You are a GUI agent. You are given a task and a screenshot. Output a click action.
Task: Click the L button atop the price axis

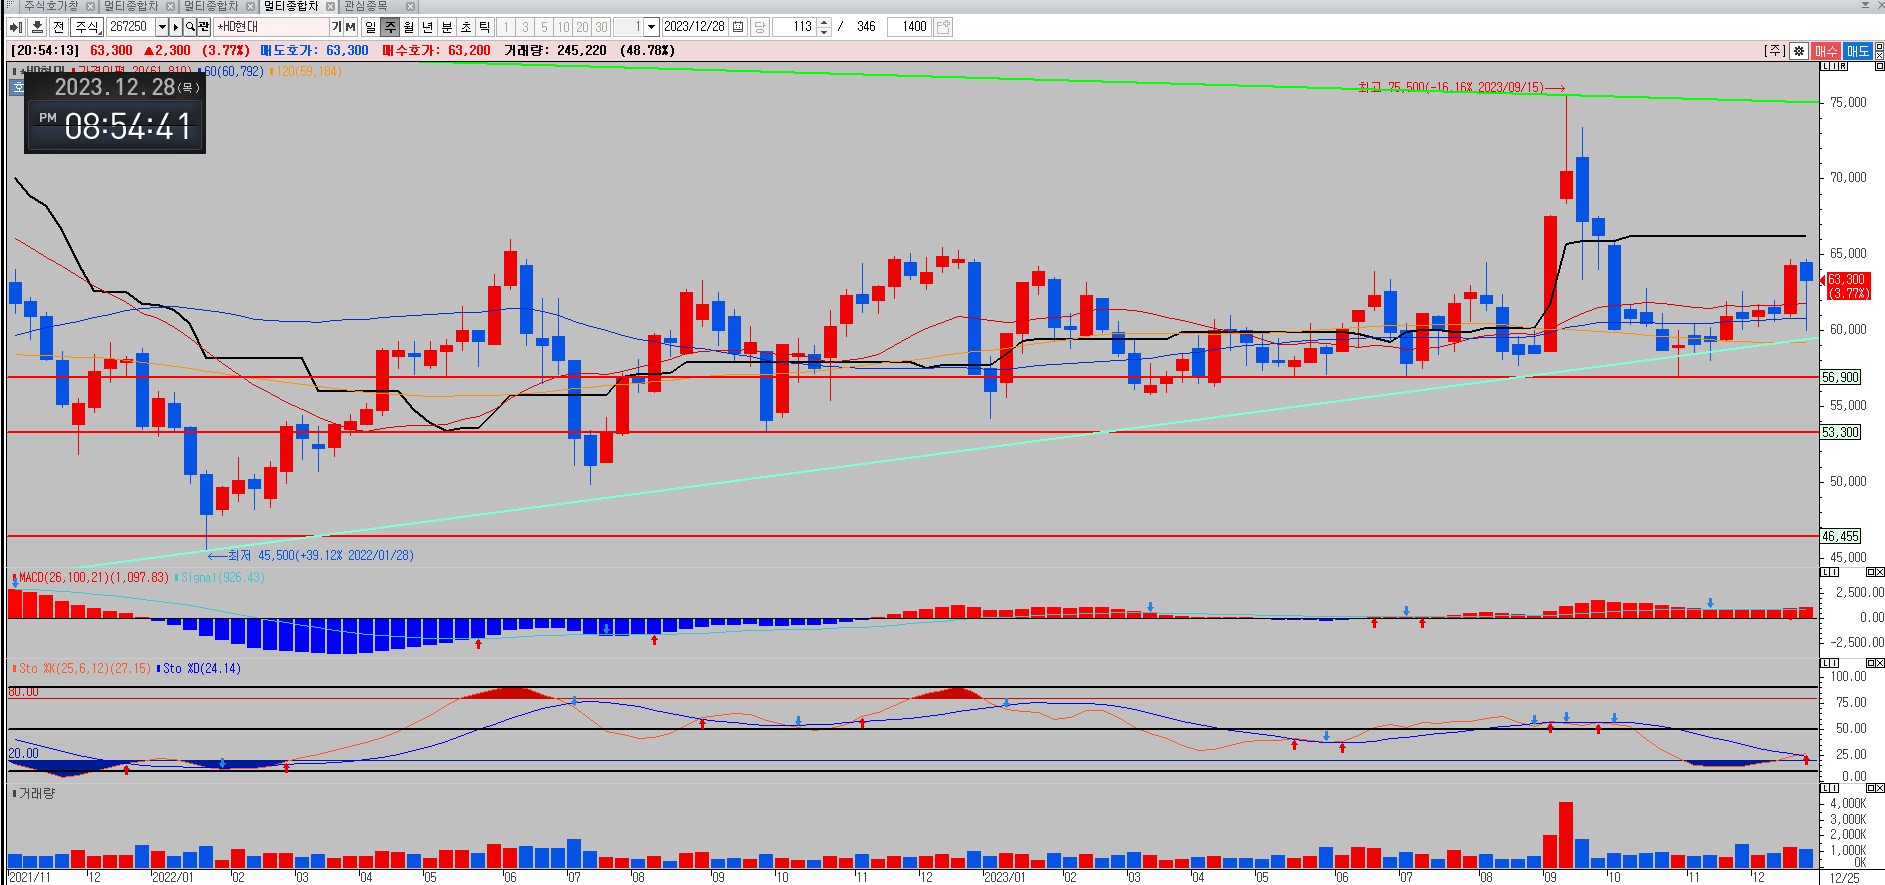[x=1824, y=66]
